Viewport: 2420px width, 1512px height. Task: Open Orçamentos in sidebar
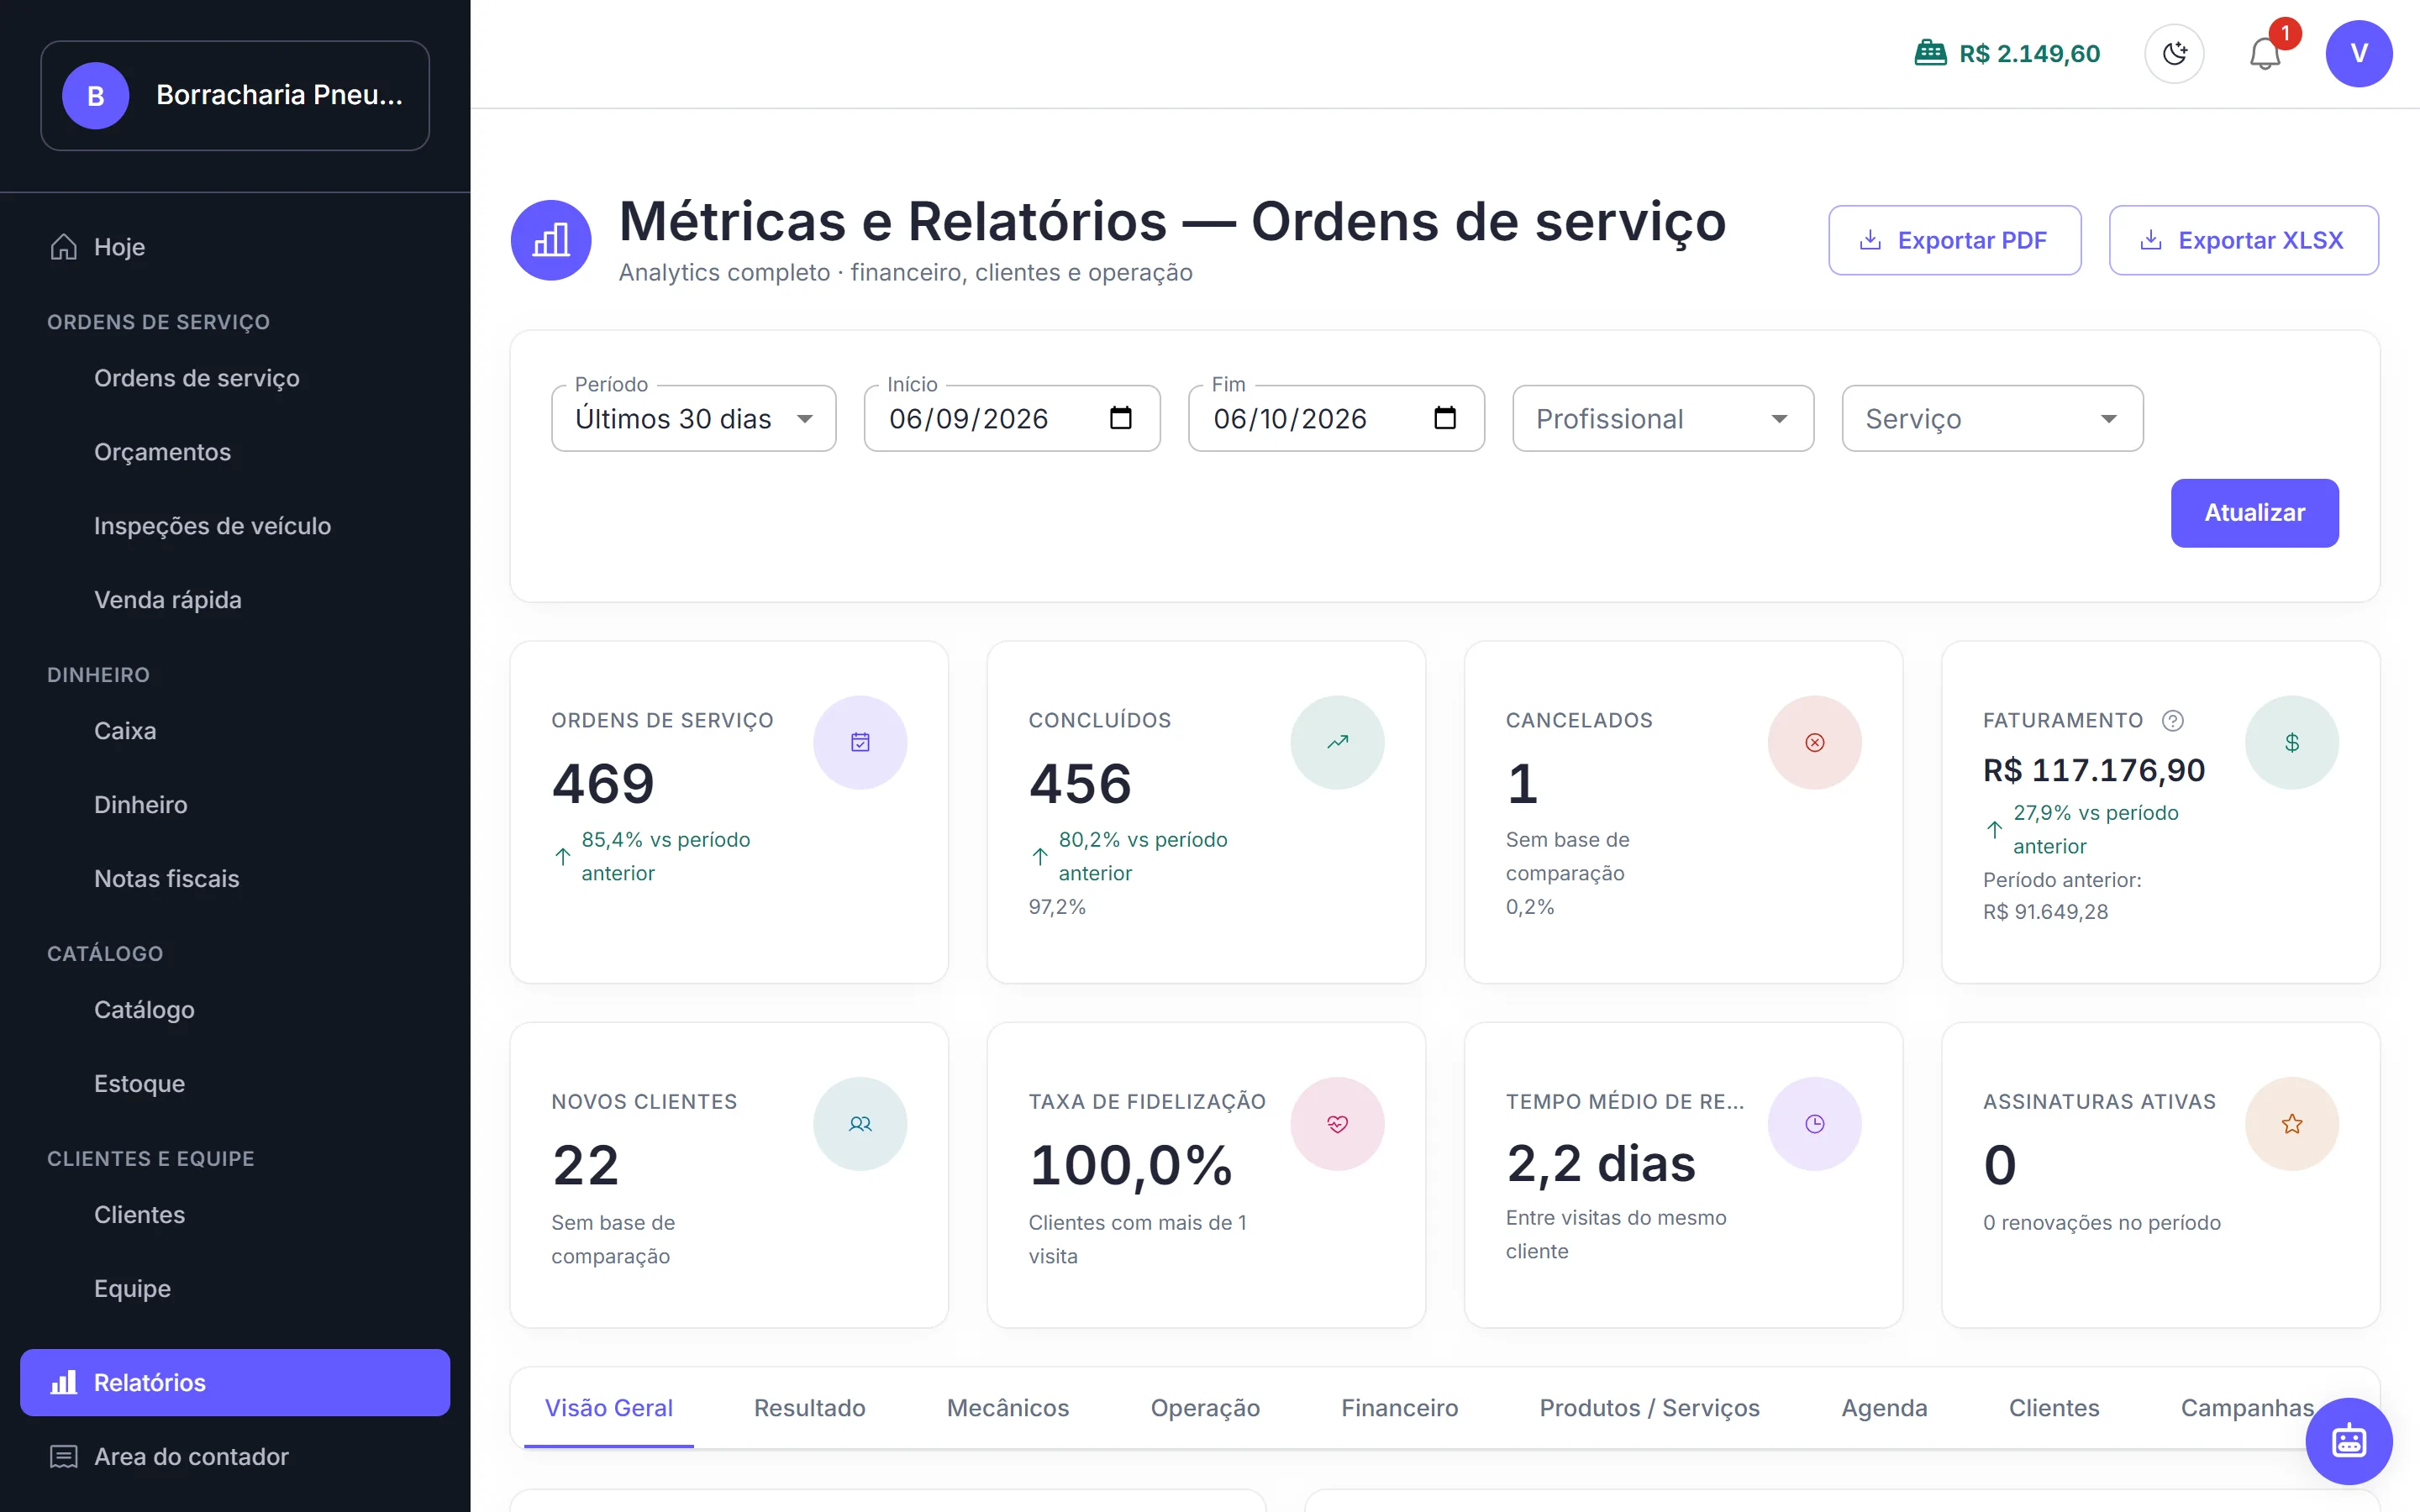tap(235, 452)
